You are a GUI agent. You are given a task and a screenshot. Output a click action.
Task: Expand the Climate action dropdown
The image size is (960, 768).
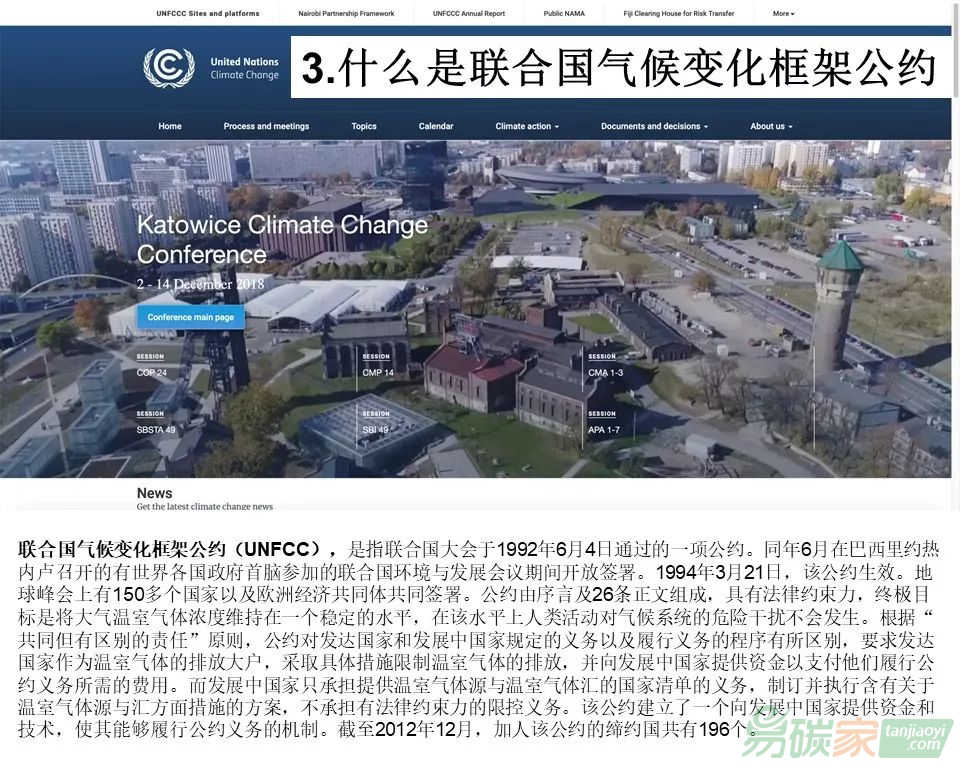527,126
